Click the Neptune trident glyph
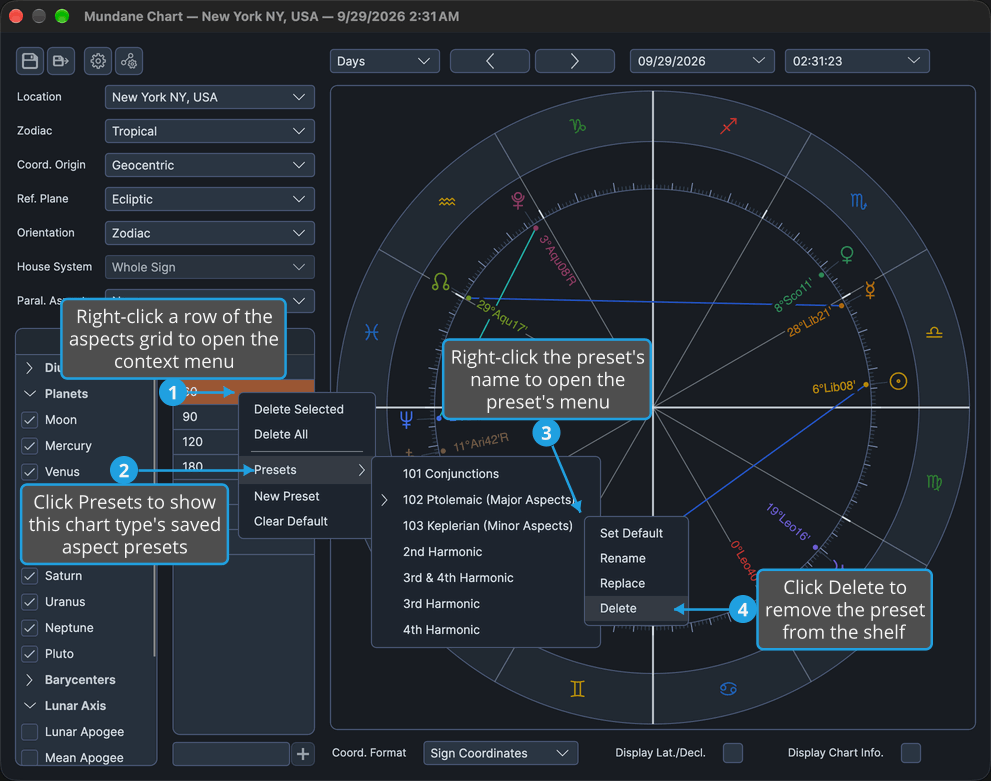The width and height of the screenshot is (991, 781). pyautogui.click(x=406, y=419)
